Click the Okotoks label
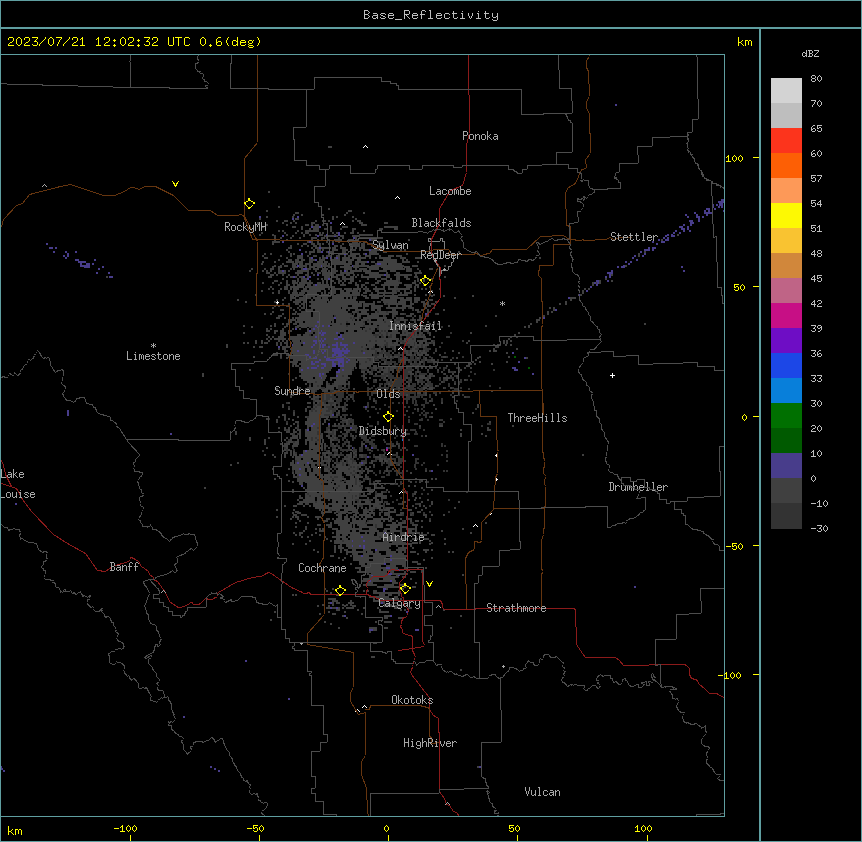Viewport: 862px width, 842px height. pyautogui.click(x=412, y=700)
